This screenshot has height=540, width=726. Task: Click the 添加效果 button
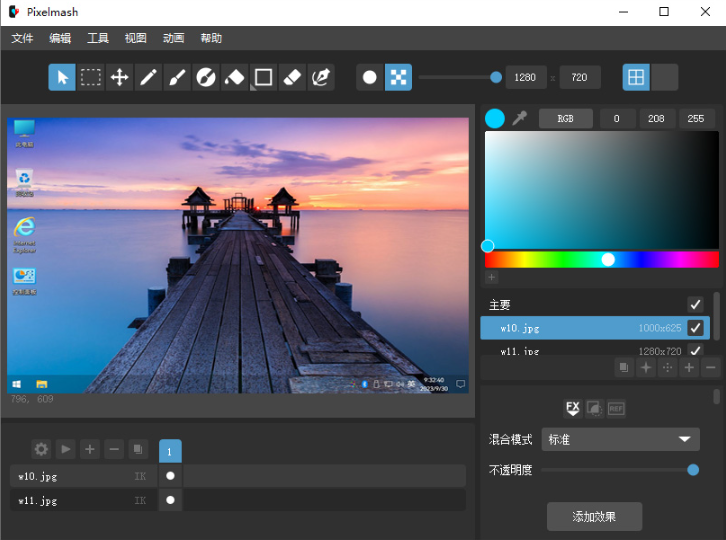594,516
